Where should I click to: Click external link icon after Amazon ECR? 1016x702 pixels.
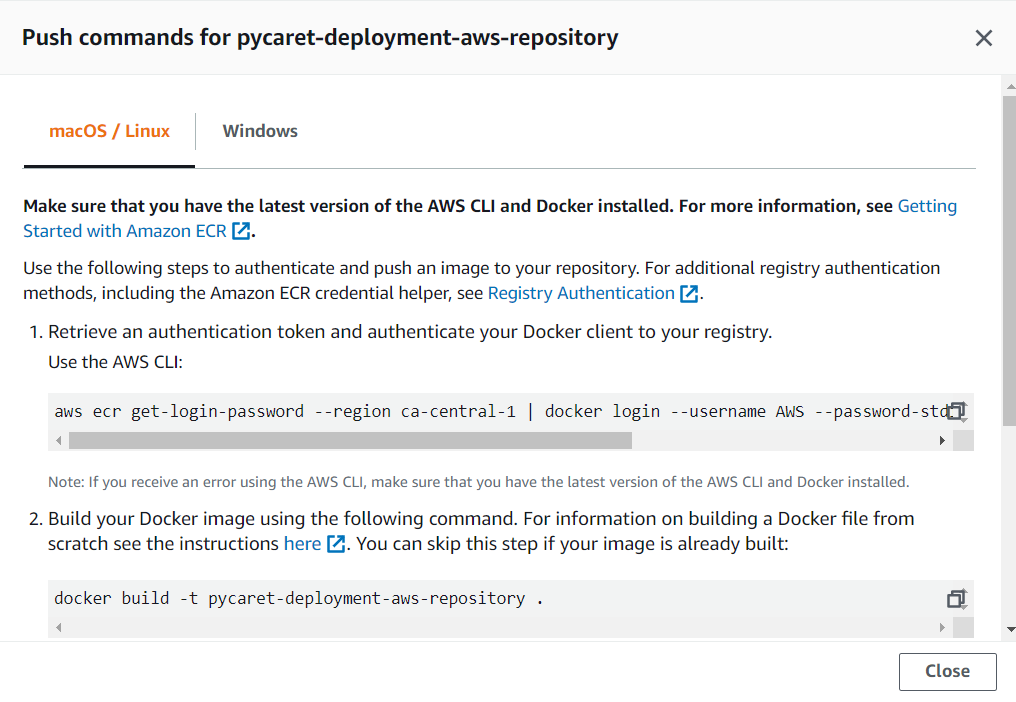click(x=241, y=231)
